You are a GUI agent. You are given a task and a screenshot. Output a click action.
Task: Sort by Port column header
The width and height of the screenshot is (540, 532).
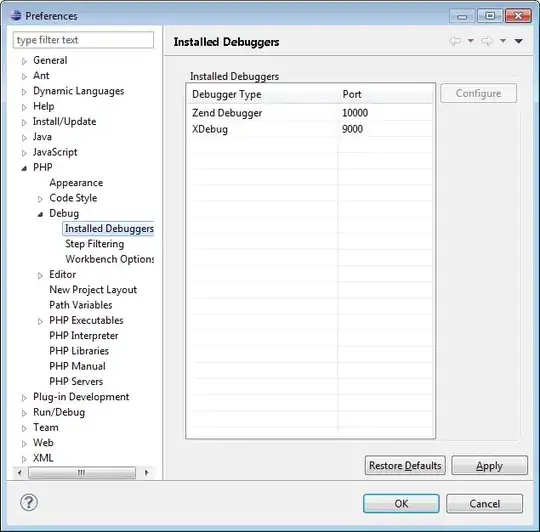(385, 94)
